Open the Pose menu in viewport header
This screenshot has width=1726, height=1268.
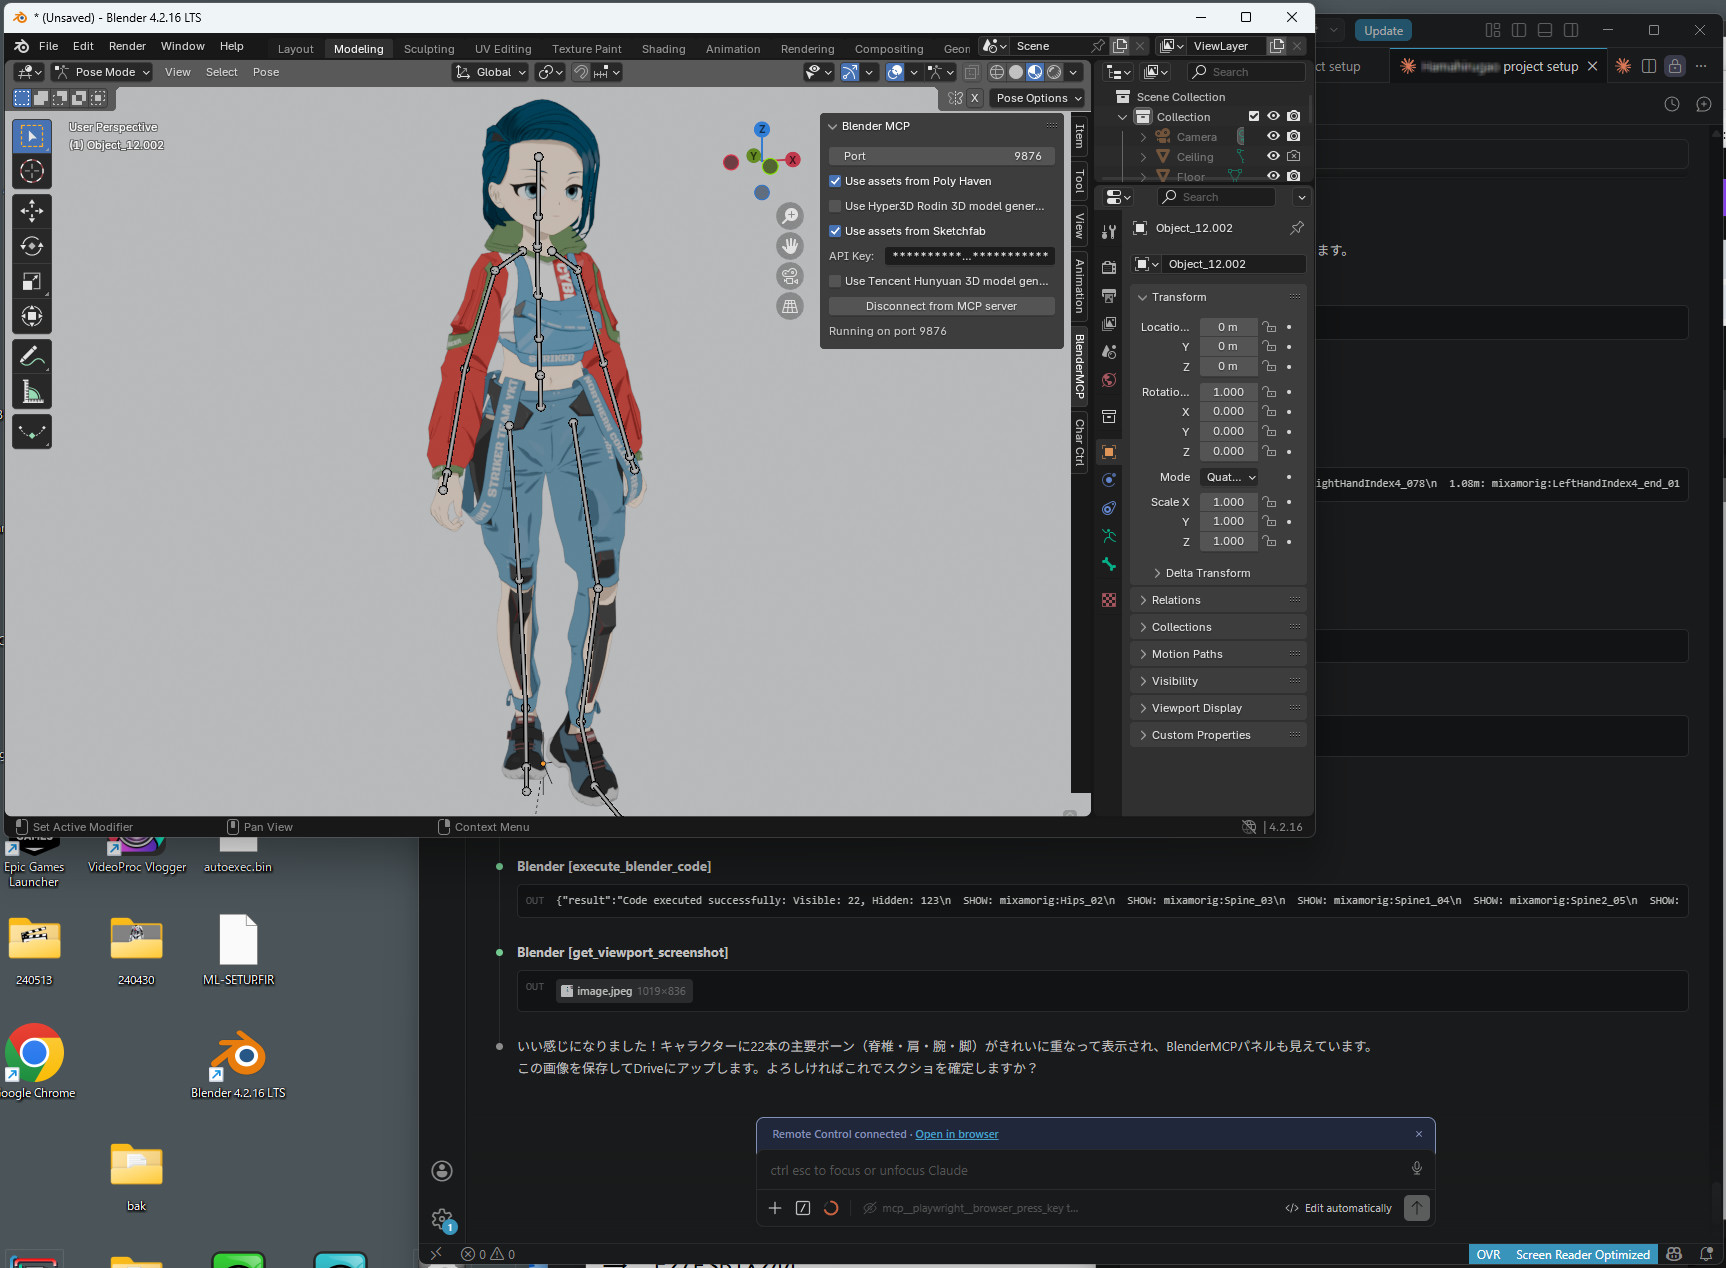[266, 72]
